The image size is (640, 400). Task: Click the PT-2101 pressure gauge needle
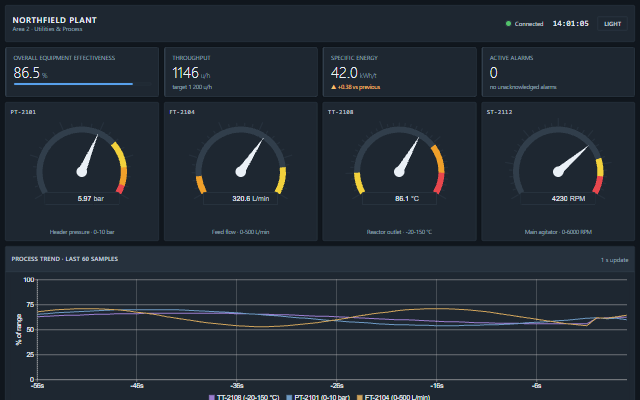89,156
